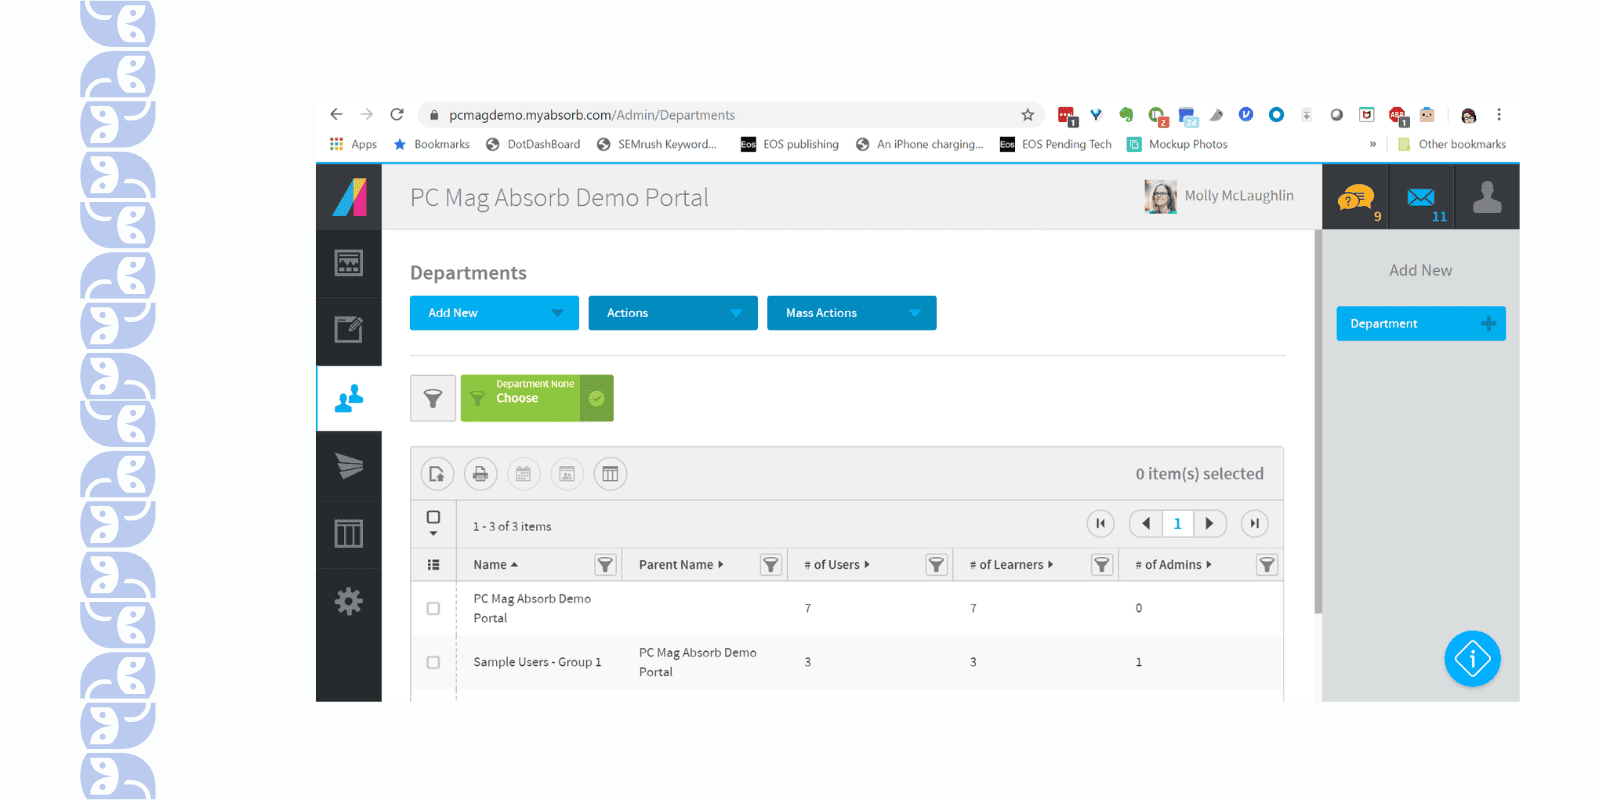This screenshot has width=1600, height=800.
Task: Filter the Parent Name column
Action: point(771,565)
